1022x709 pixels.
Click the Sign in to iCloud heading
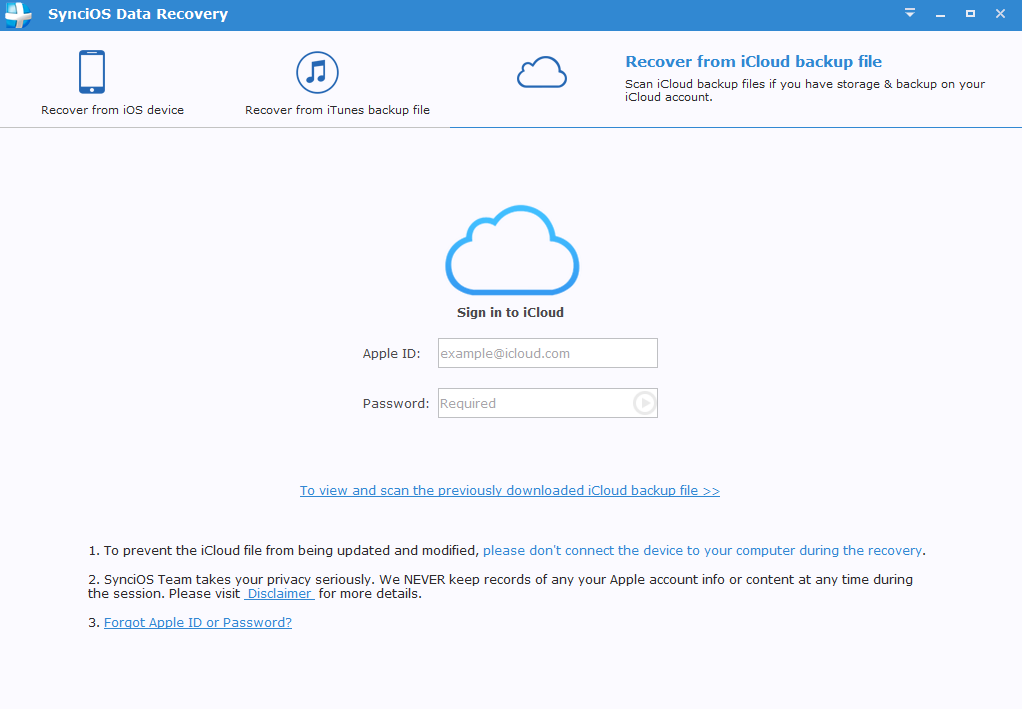510,313
